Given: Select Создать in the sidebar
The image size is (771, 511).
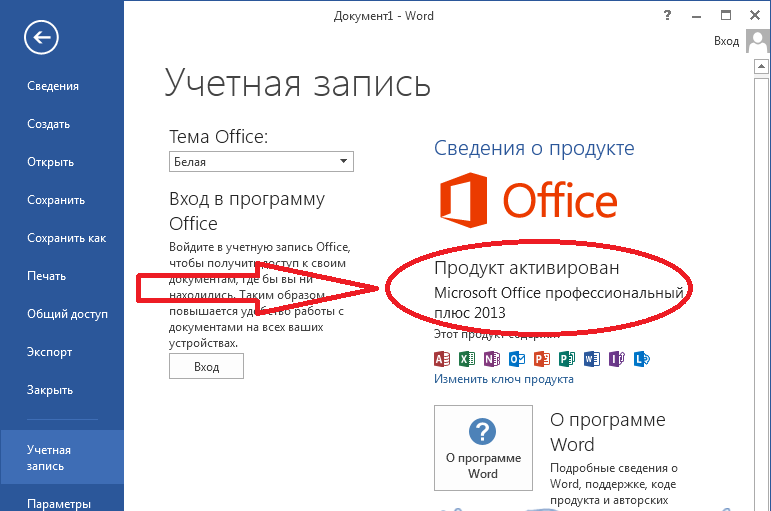Looking at the screenshot, I should tap(48, 124).
